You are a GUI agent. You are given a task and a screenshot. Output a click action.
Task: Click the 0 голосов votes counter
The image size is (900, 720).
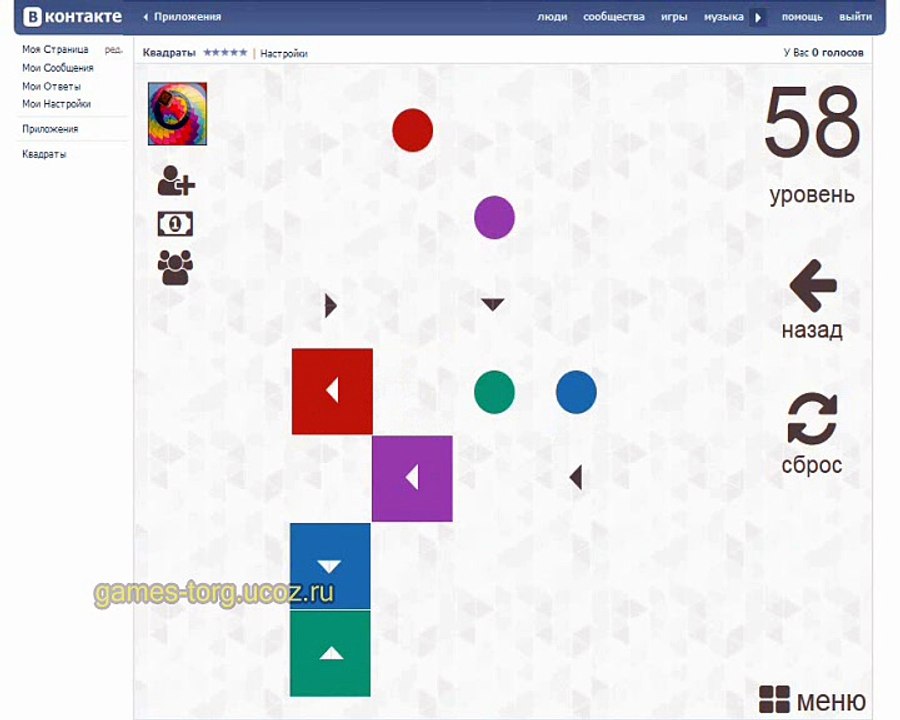837,53
